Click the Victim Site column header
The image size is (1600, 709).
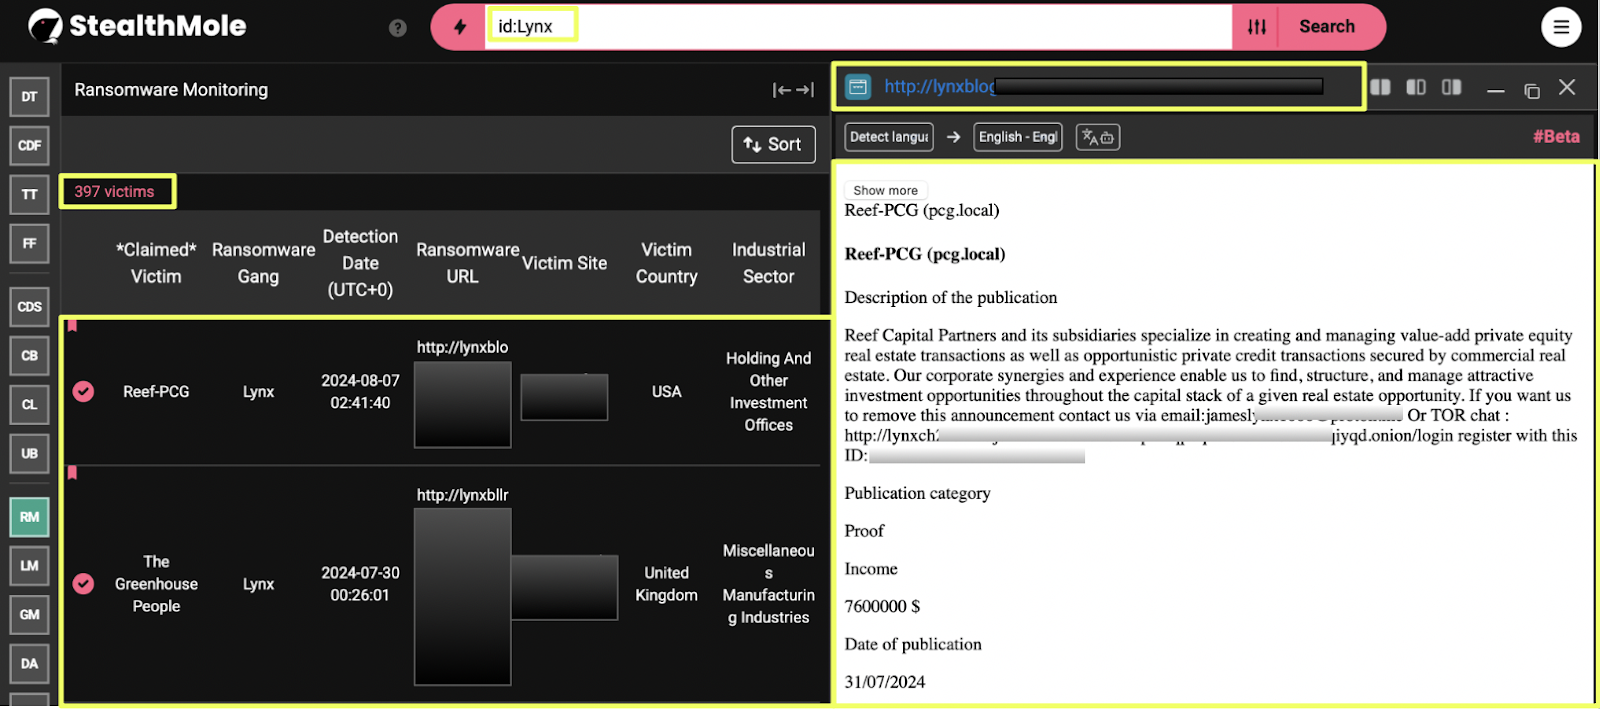click(x=564, y=263)
